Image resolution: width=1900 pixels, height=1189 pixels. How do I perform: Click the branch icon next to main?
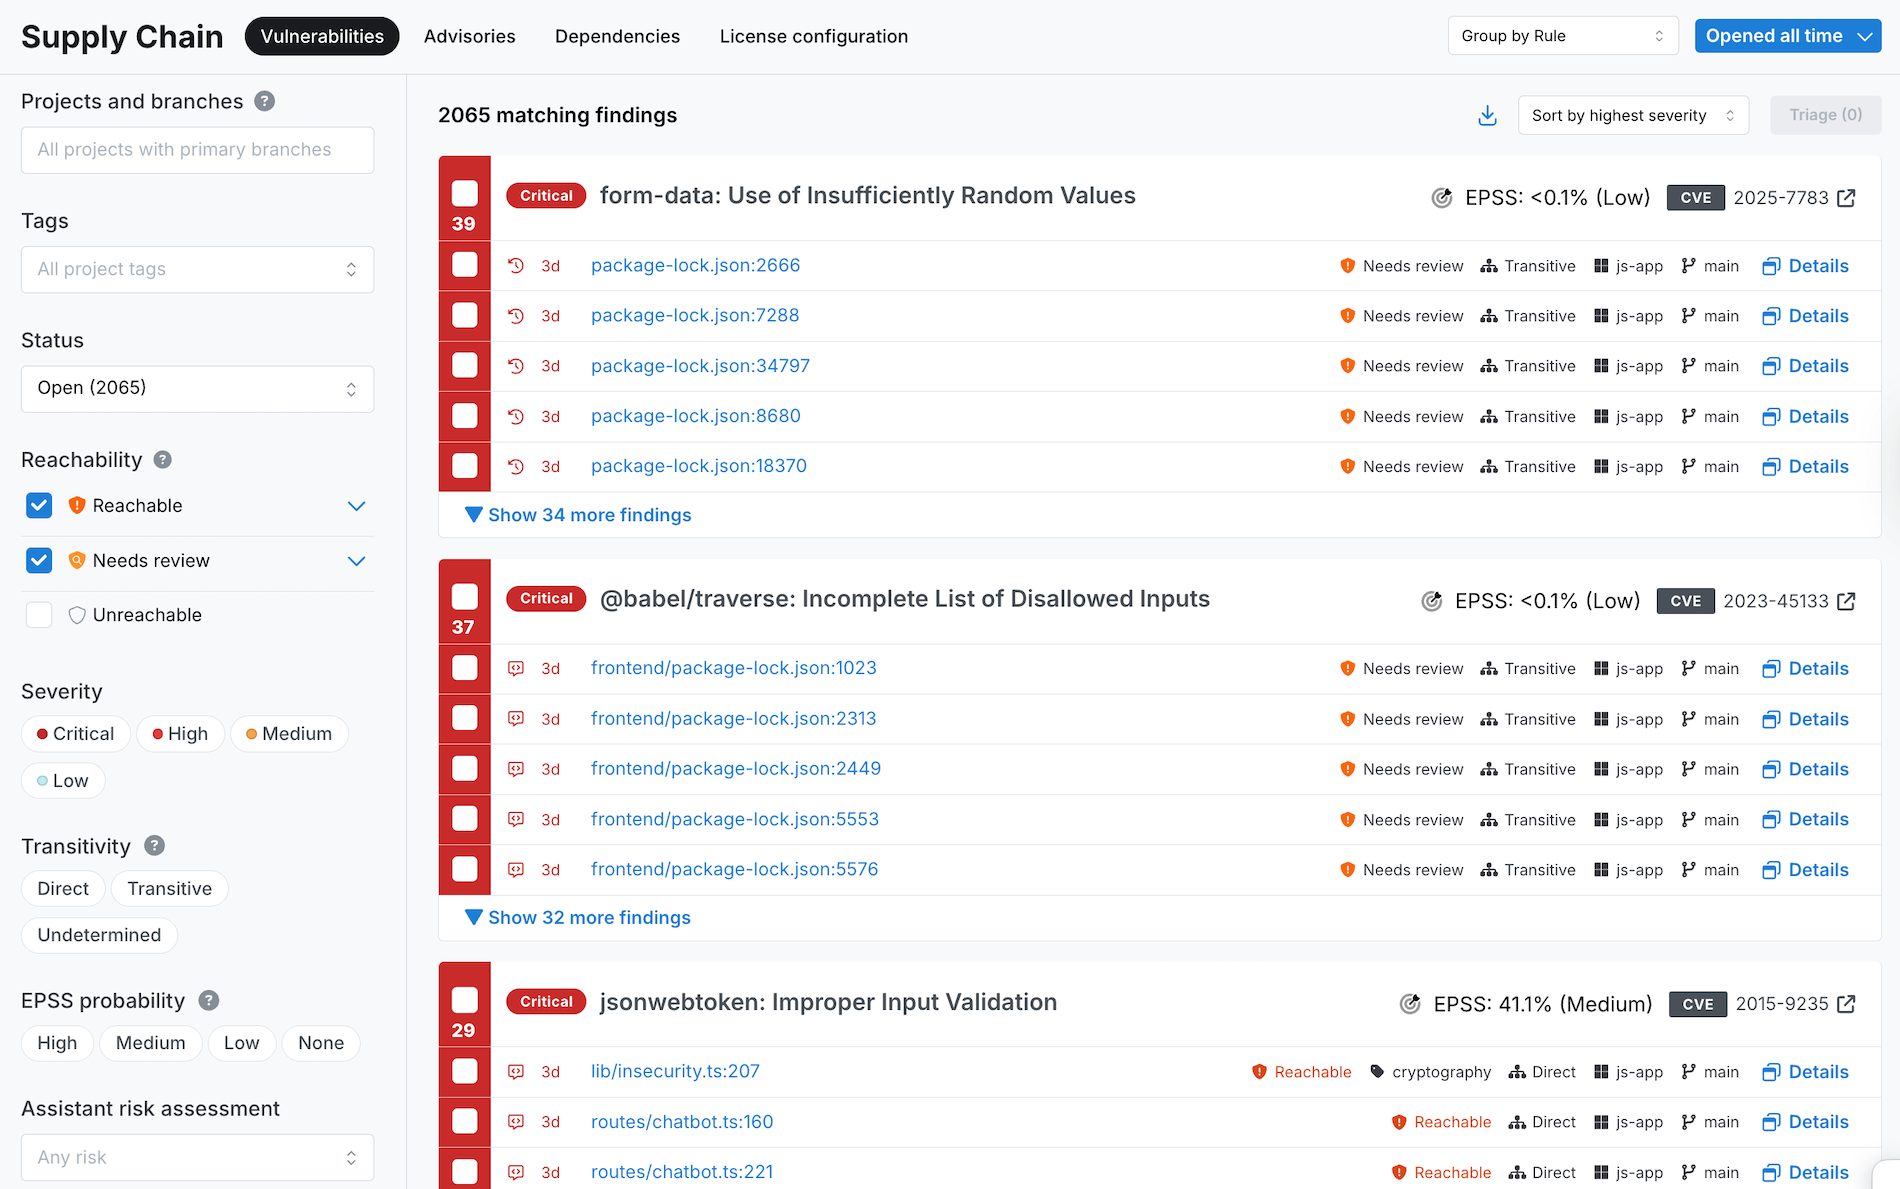click(x=1687, y=266)
